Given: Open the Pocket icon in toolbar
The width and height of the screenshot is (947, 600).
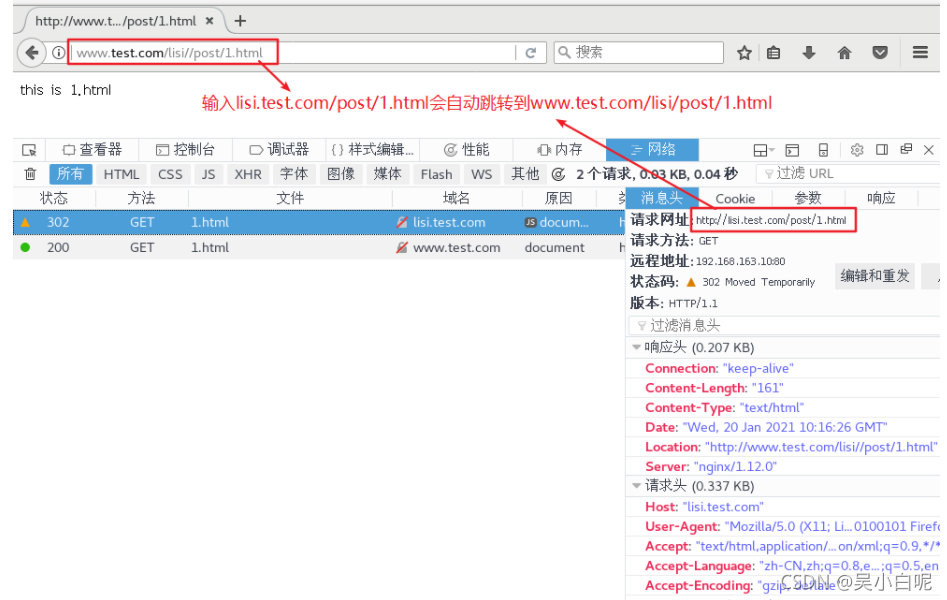Looking at the screenshot, I should point(880,53).
